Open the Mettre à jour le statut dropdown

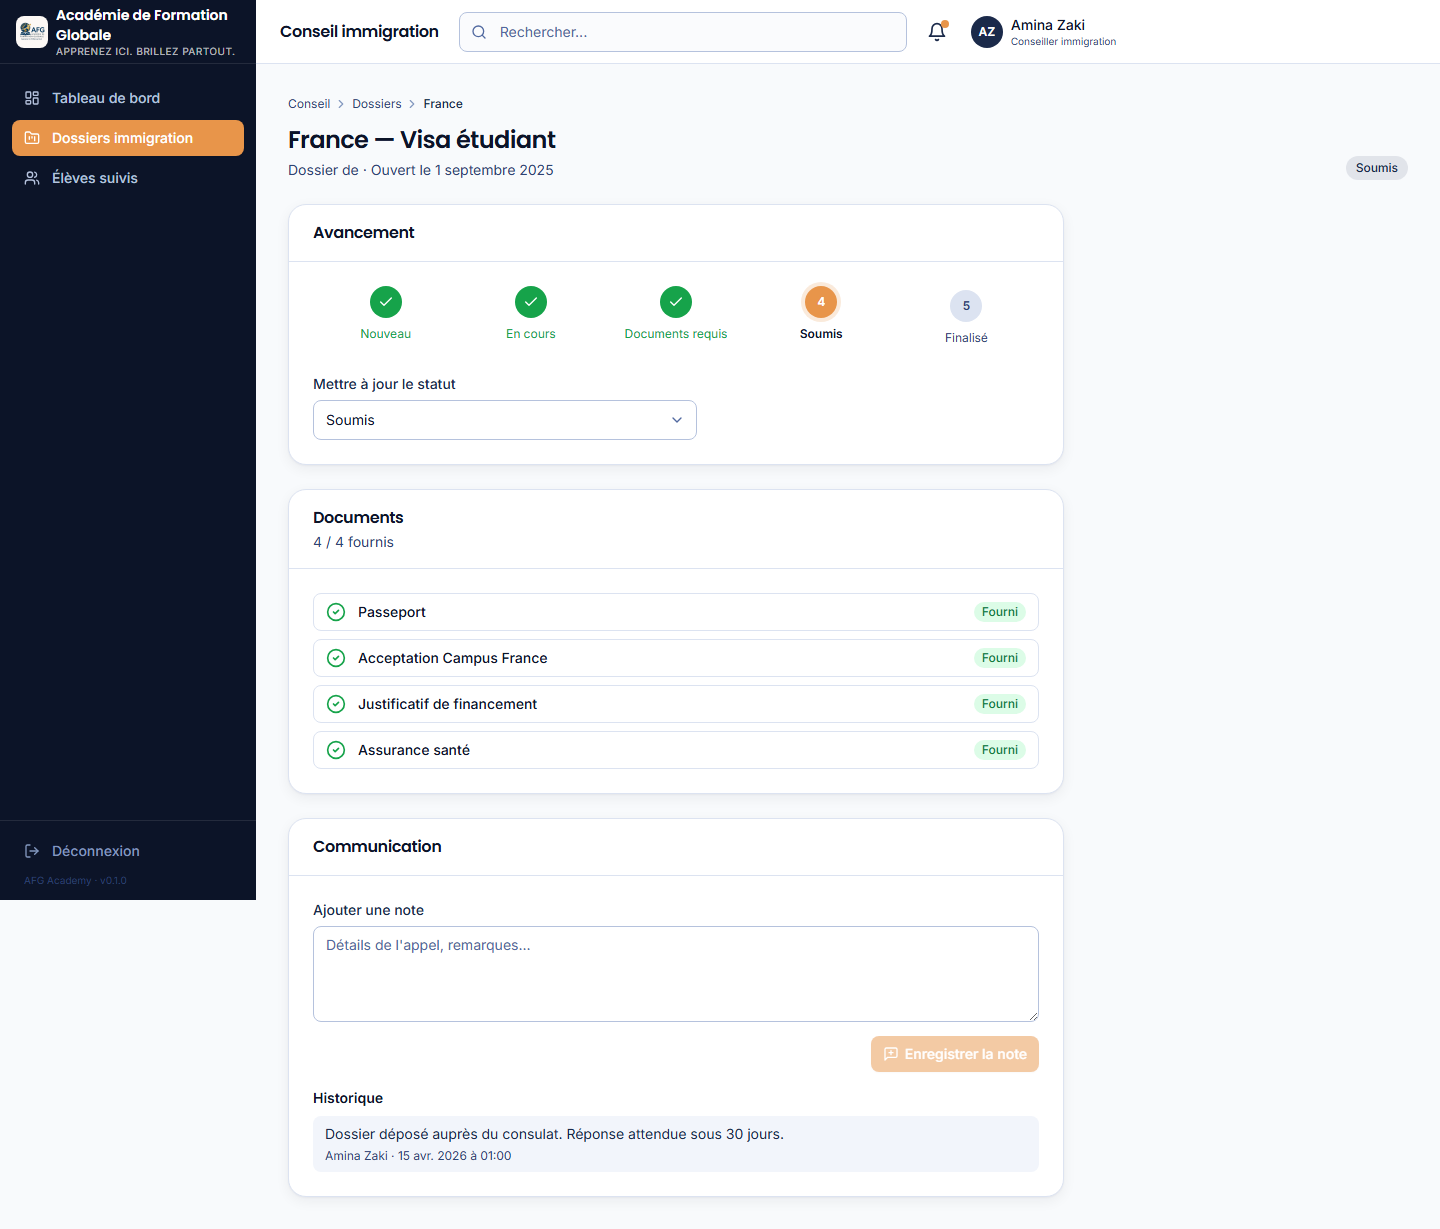click(505, 420)
